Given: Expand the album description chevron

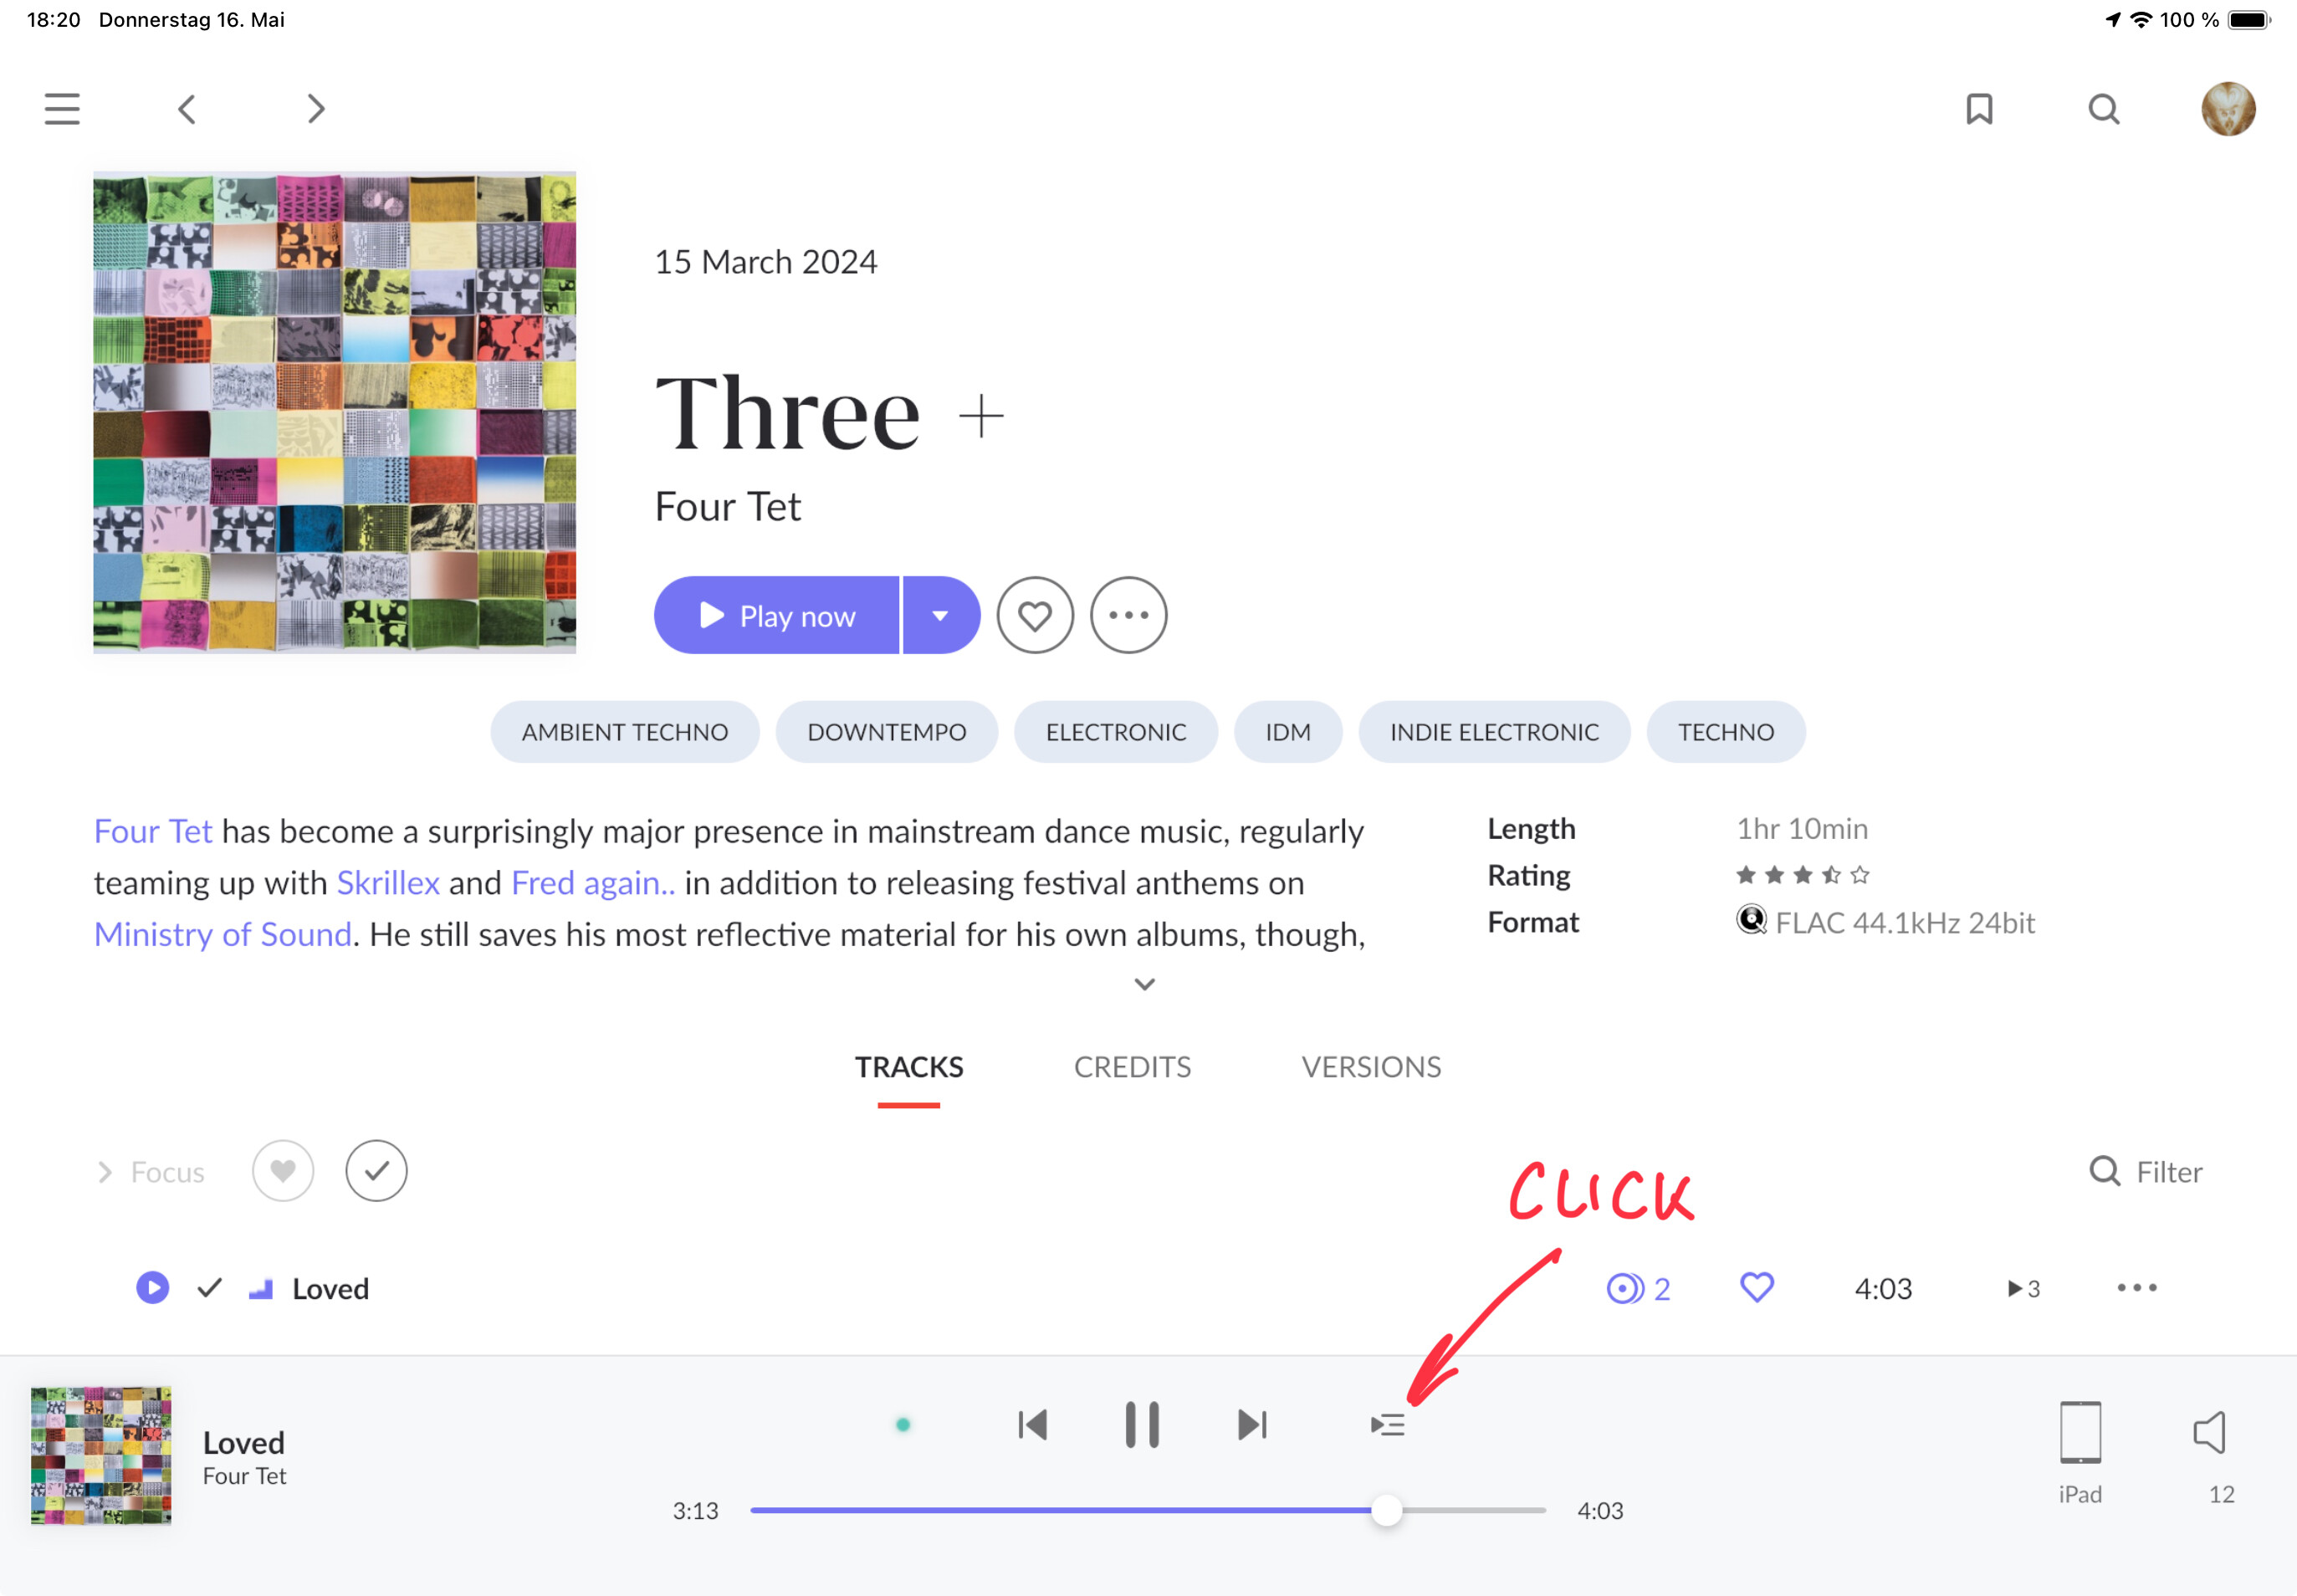Looking at the screenshot, I should [x=1145, y=984].
